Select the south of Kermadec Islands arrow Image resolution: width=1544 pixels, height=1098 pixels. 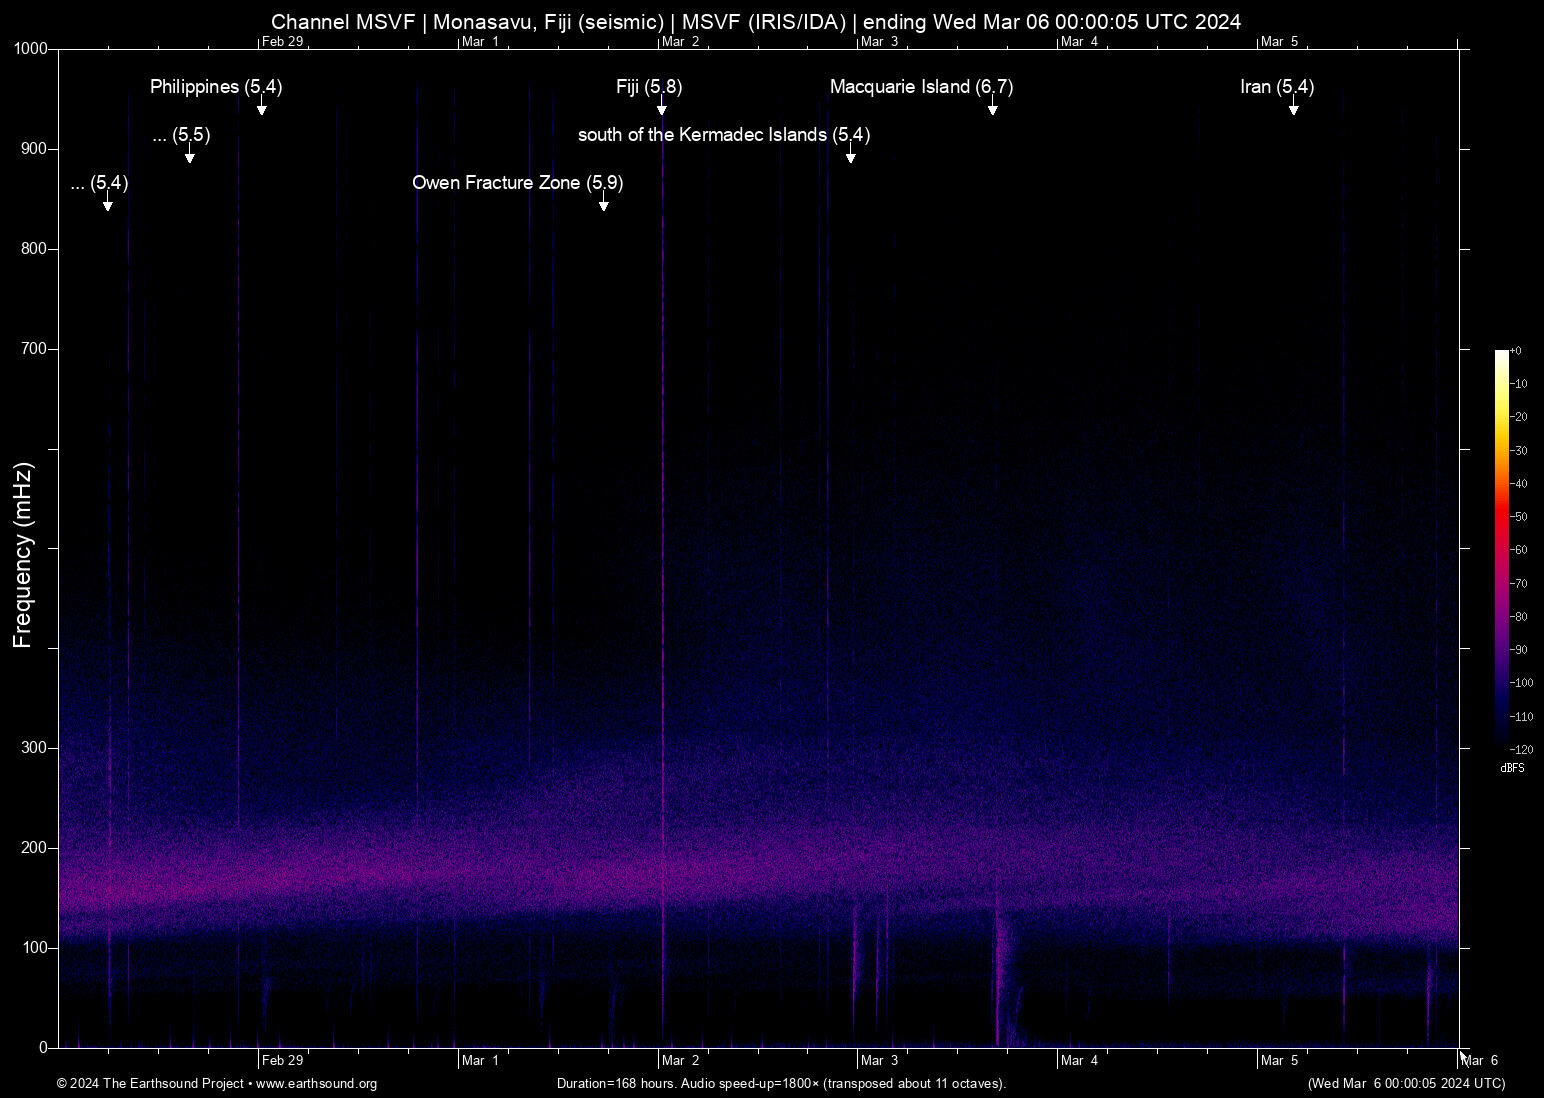point(851,156)
